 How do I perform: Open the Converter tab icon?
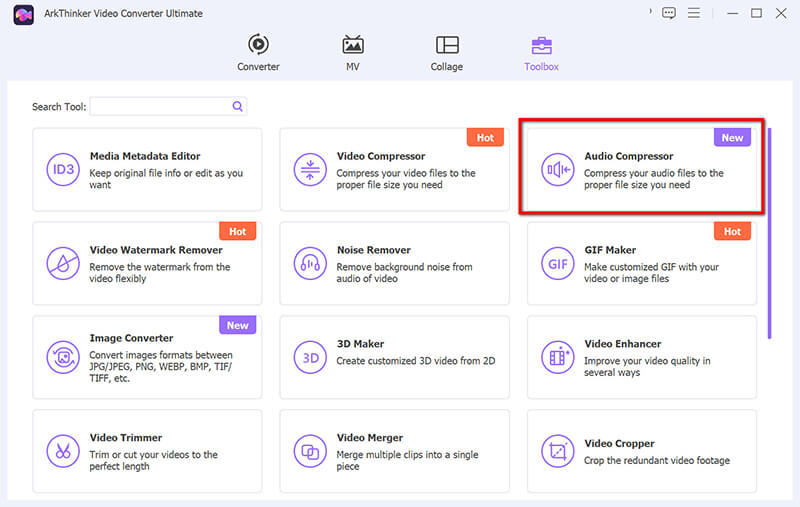(258, 44)
